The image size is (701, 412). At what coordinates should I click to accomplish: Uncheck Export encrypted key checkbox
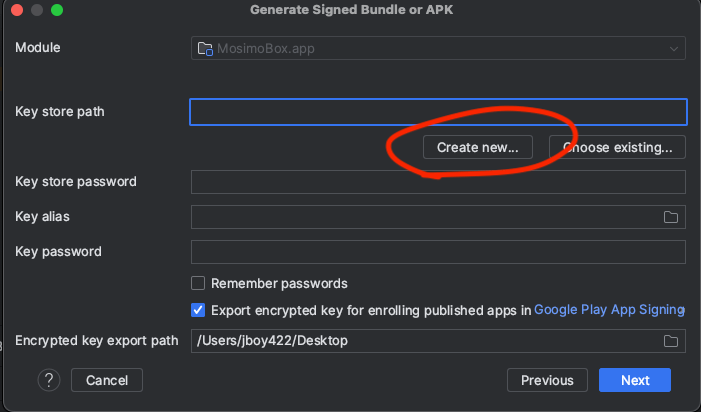(198, 310)
